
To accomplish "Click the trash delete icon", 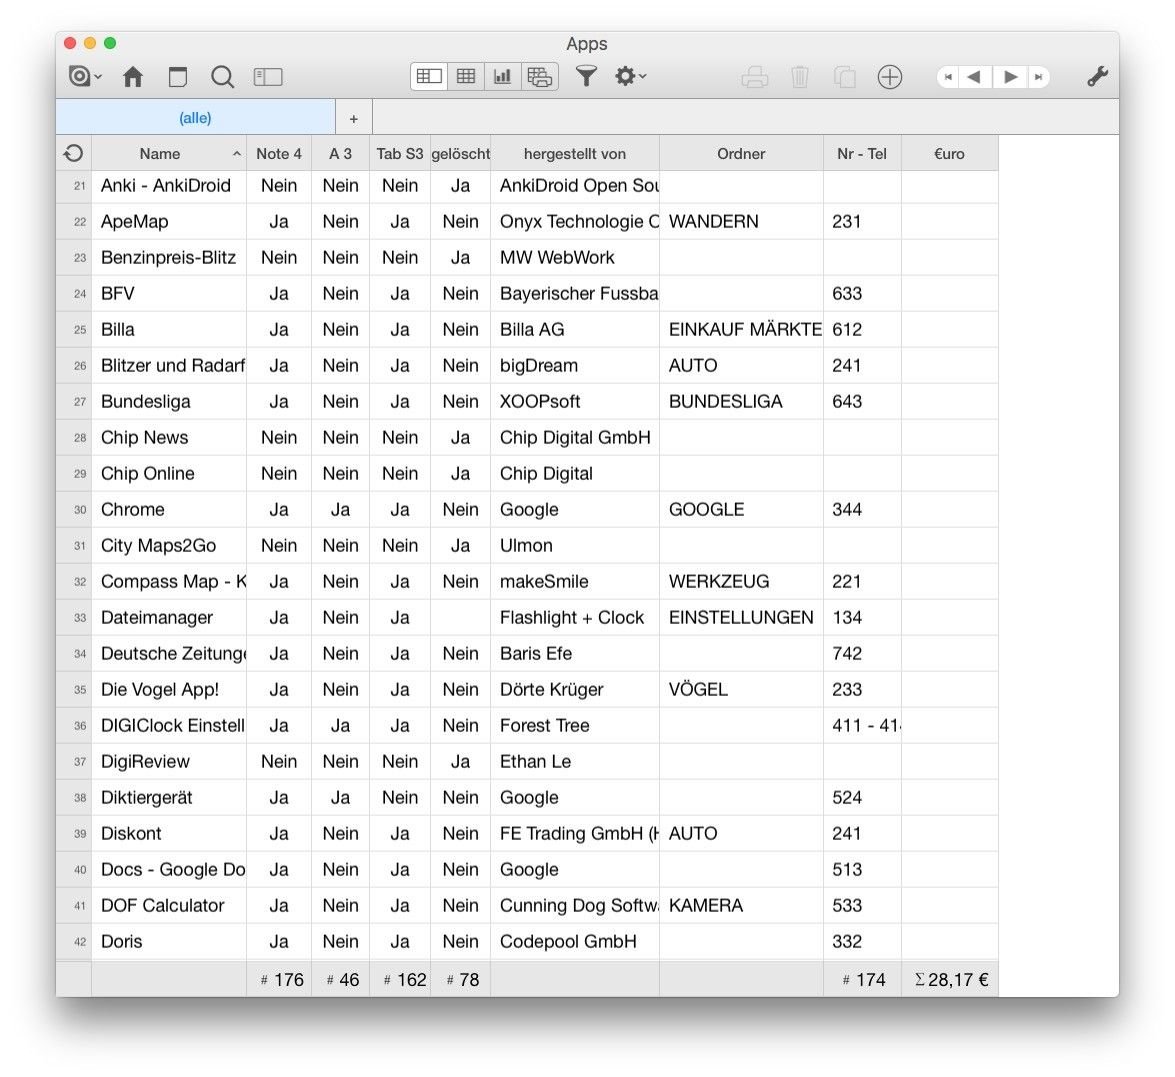I will tap(800, 76).
